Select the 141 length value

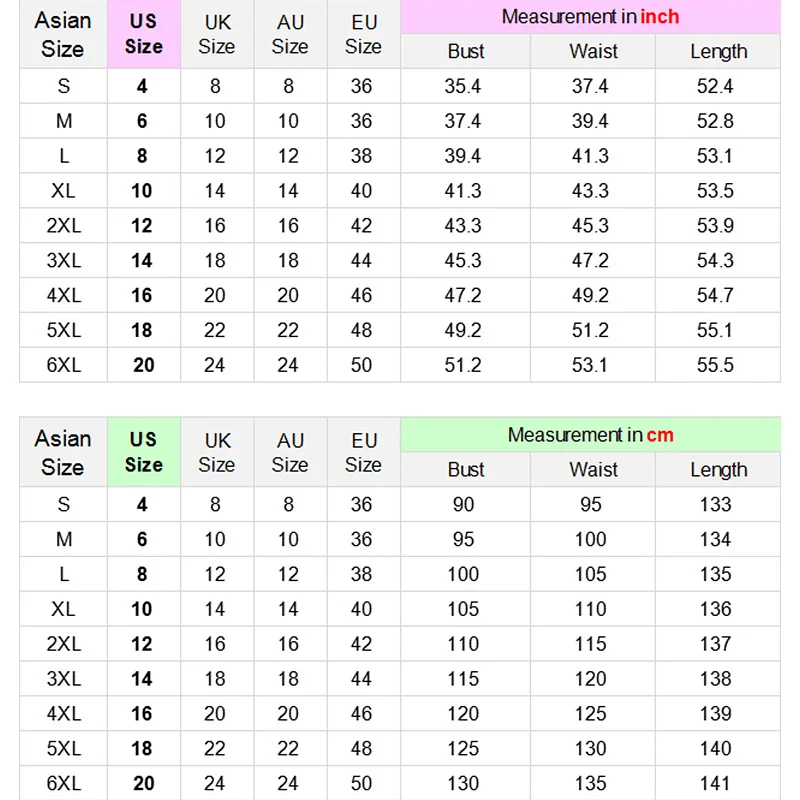coord(715,783)
